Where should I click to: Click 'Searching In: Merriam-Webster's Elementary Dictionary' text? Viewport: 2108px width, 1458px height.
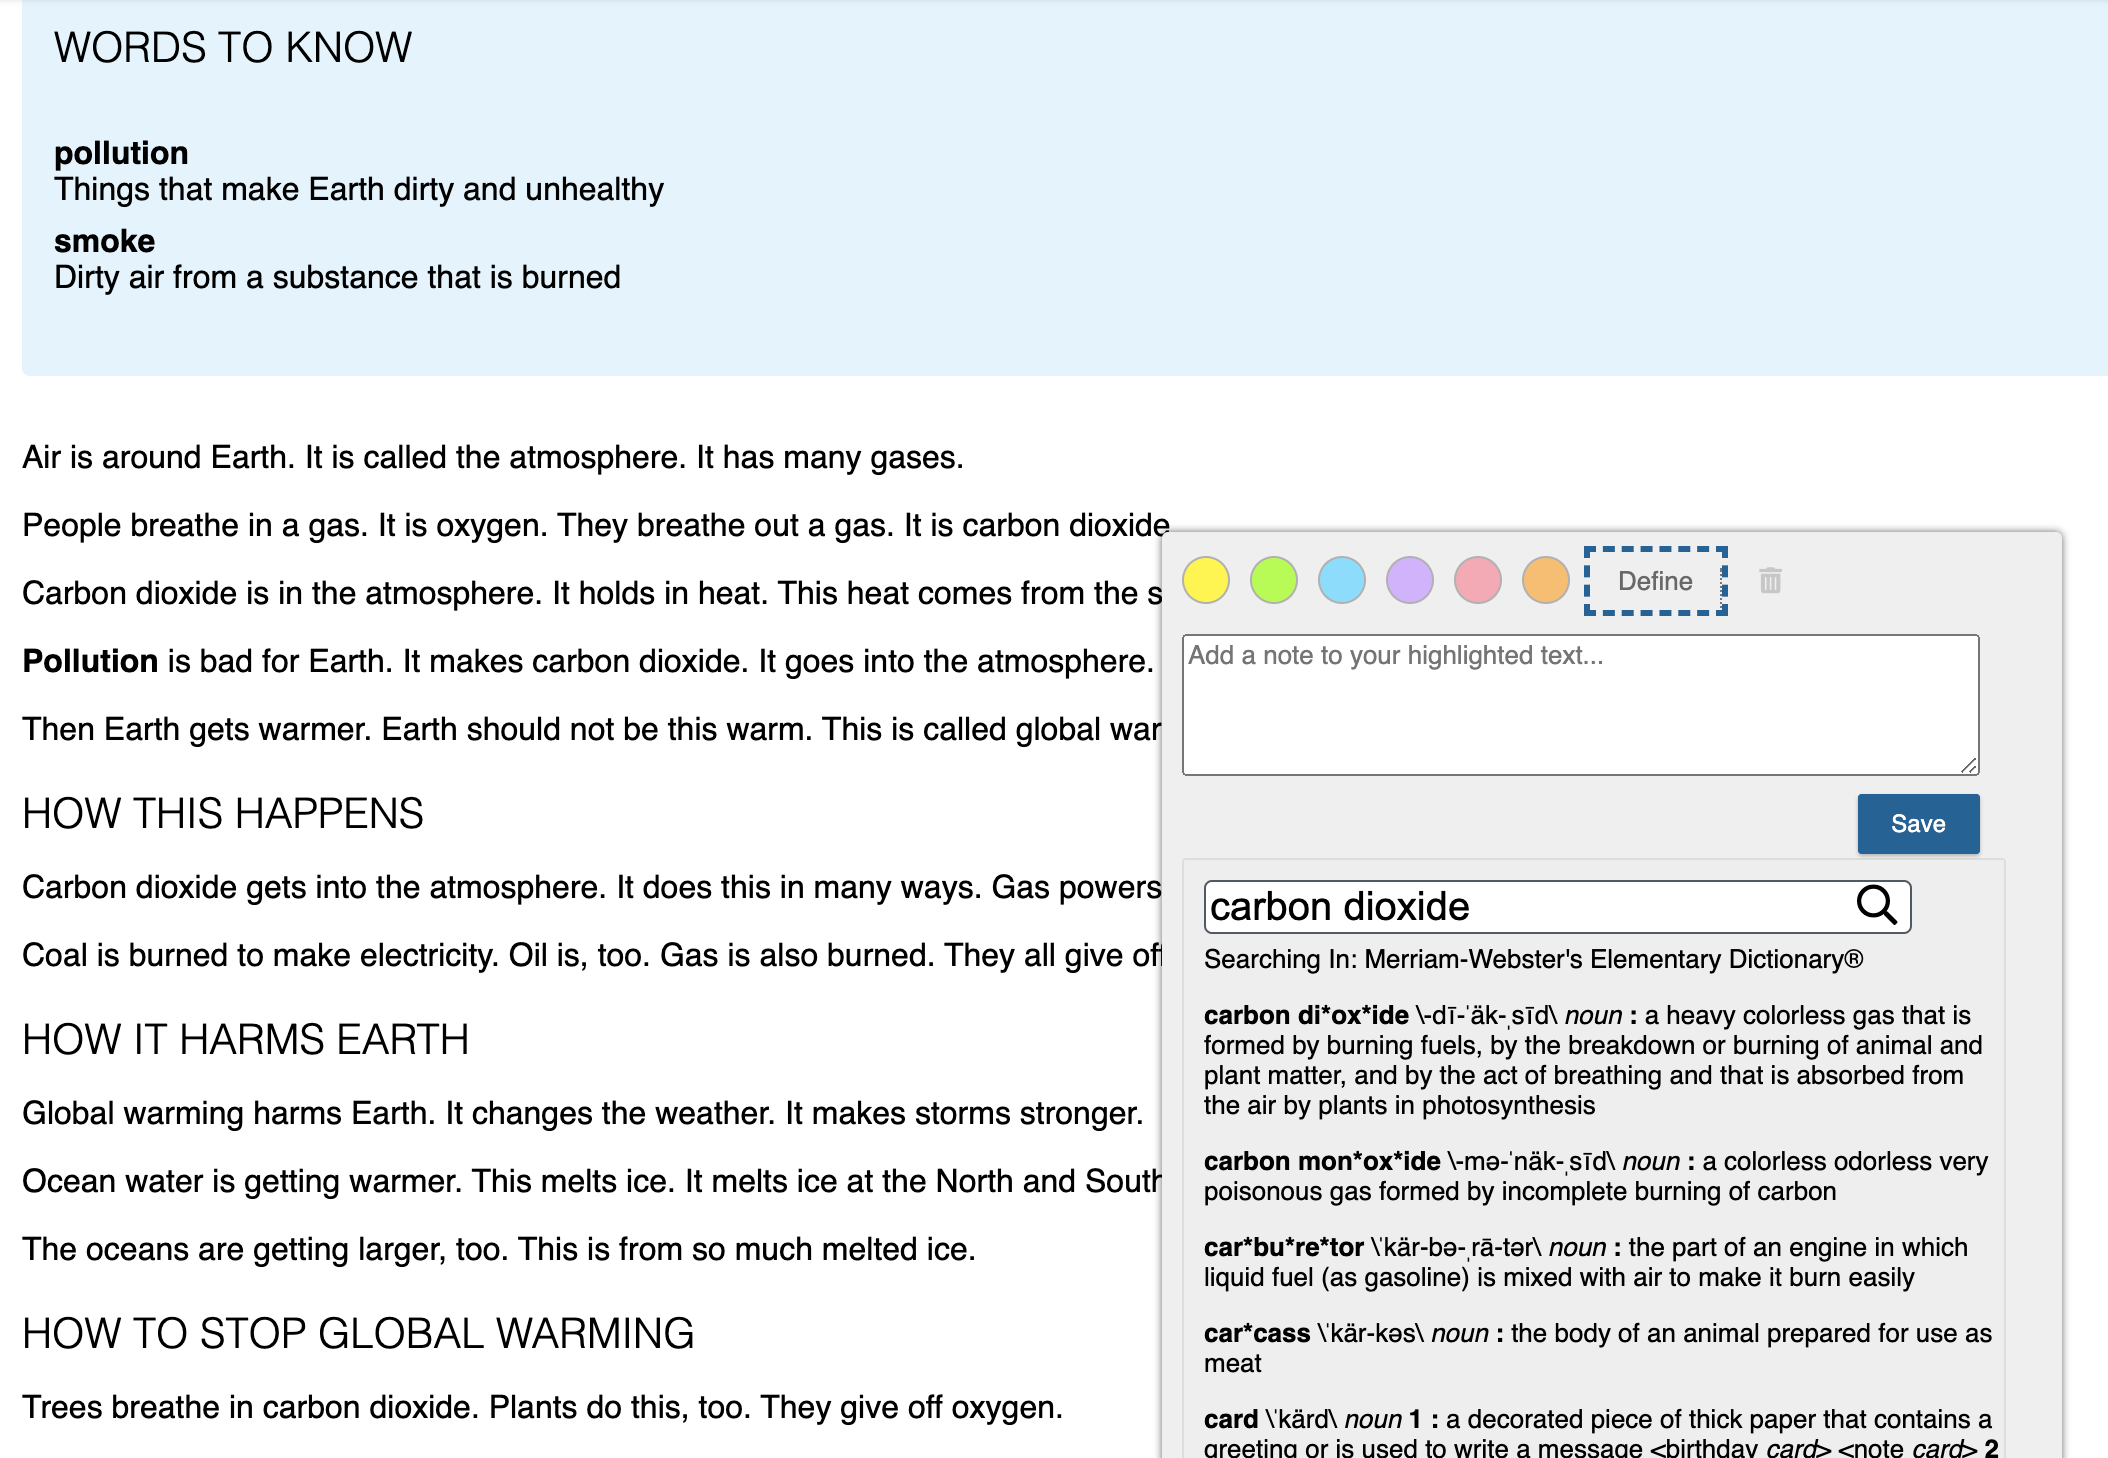1533,960
